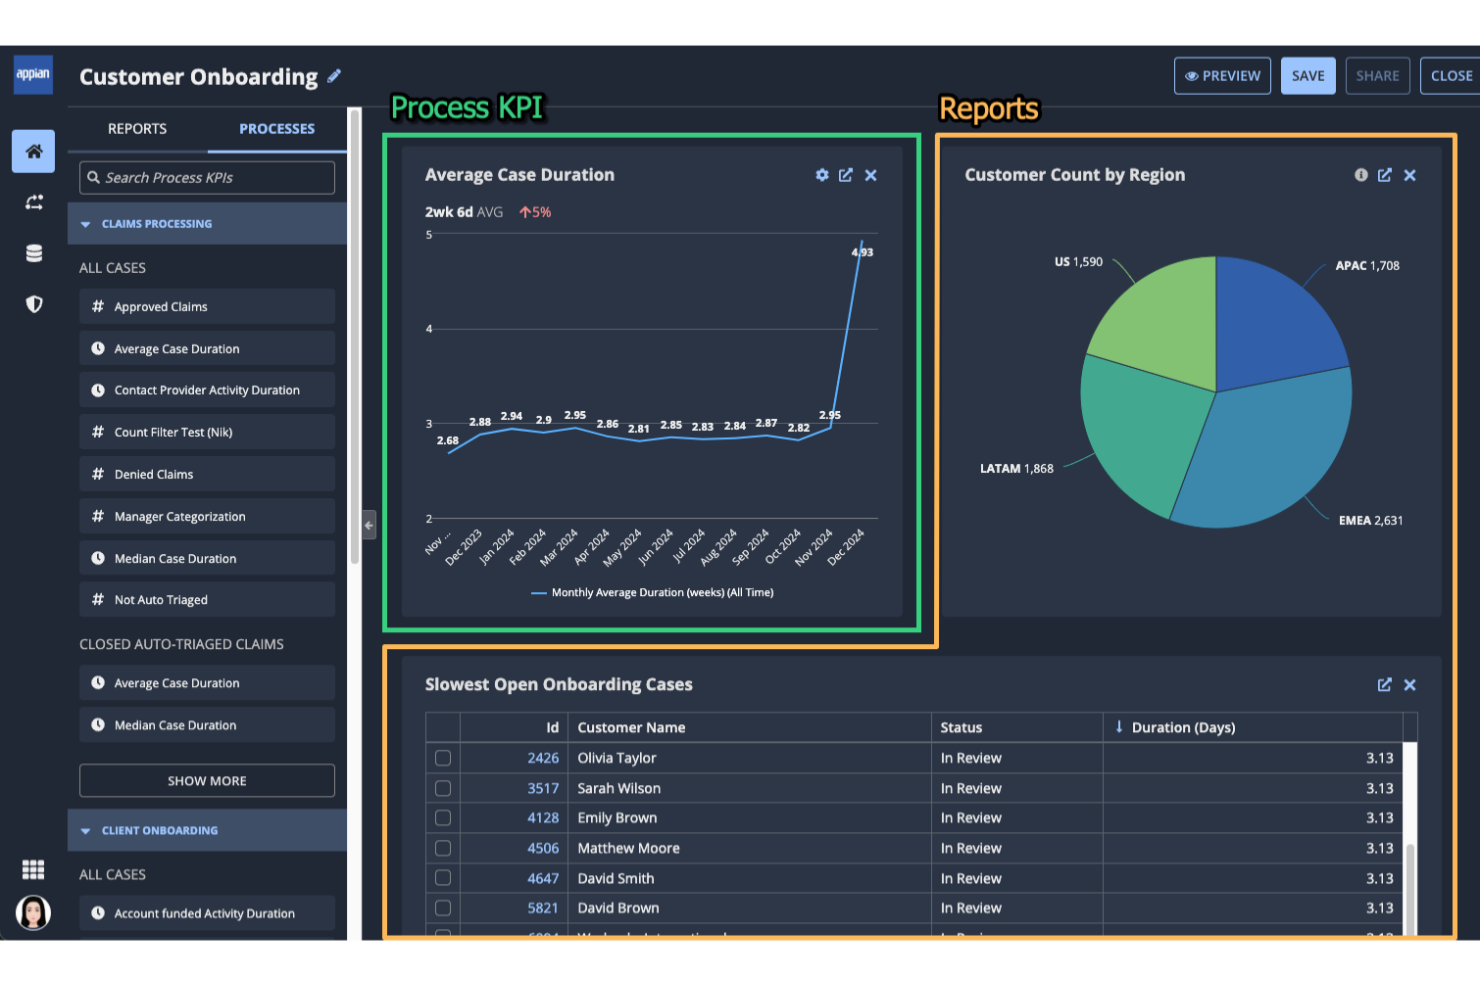Image resolution: width=1480 pixels, height=987 pixels.
Task: Open Customer Count by Region in new window
Action: [x=1385, y=175]
